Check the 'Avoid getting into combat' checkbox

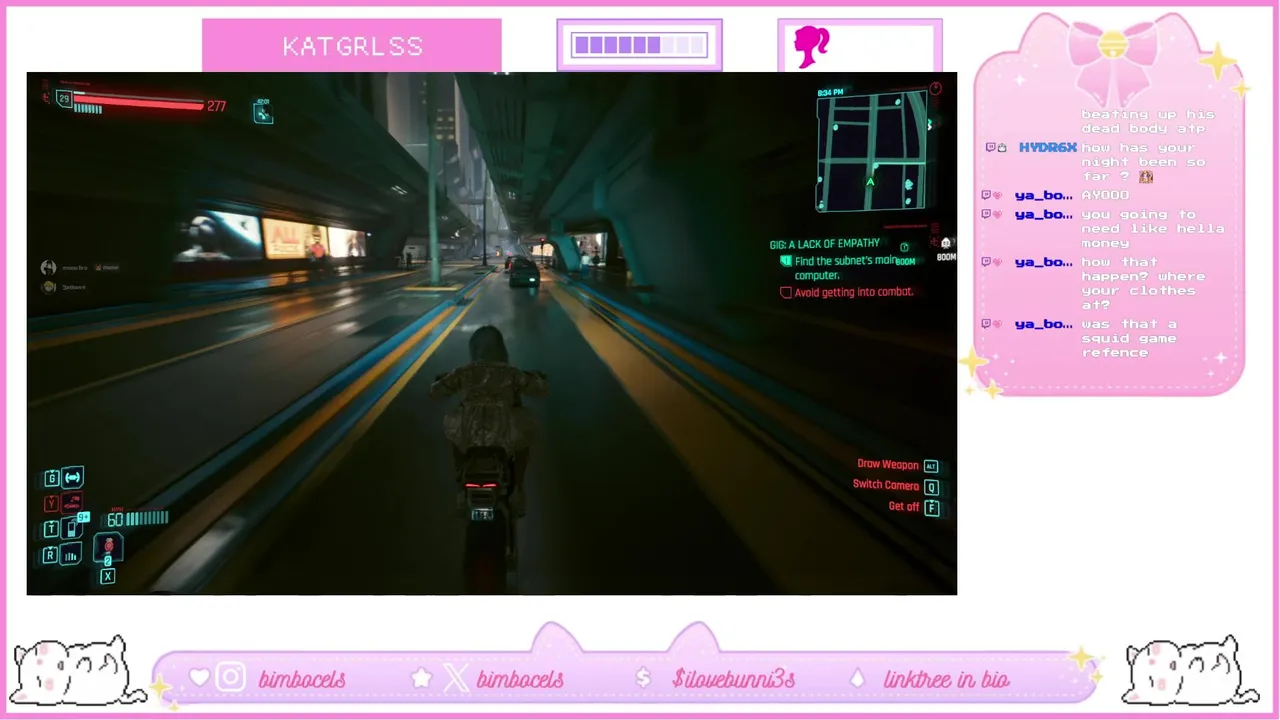coord(786,293)
